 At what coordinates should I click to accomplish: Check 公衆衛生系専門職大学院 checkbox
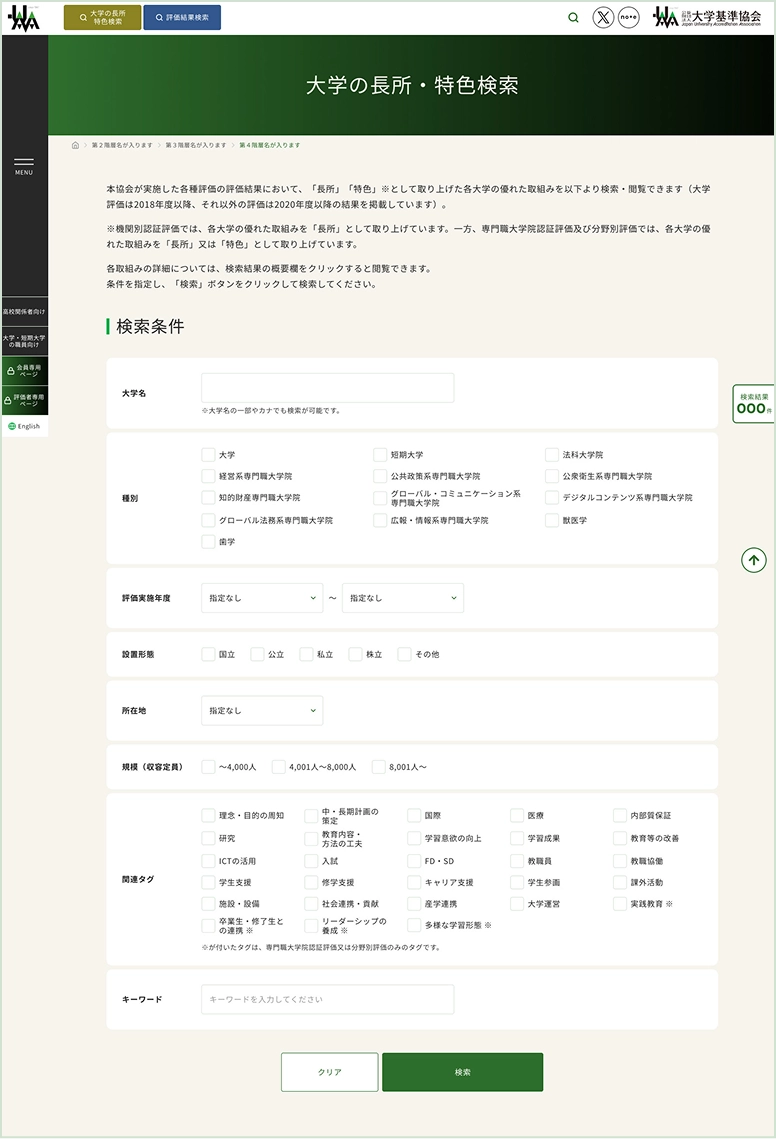(551, 477)
